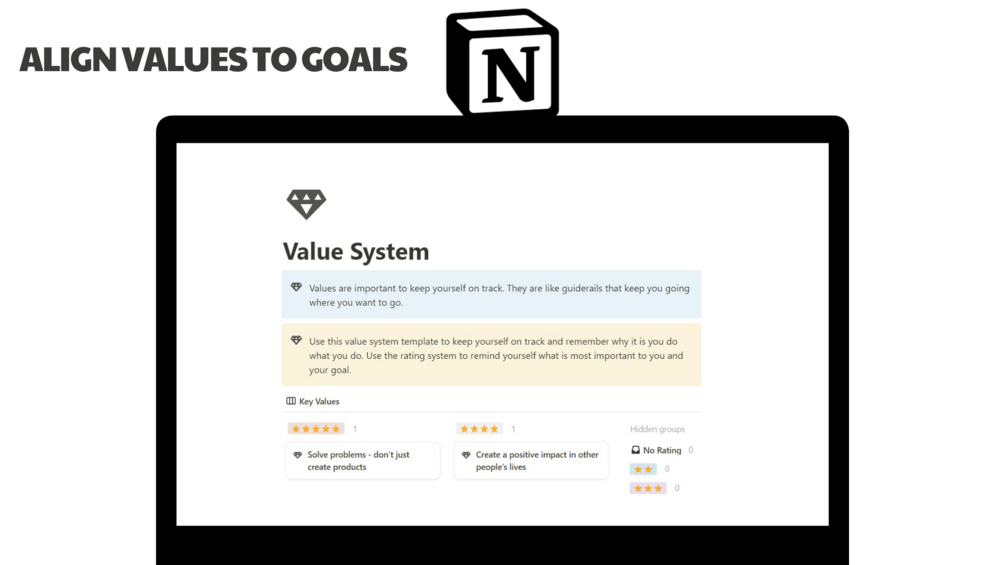Viewport: 1005px width, 565px height.
Task: Open Create a positive impact card
Action: (531, 461)
